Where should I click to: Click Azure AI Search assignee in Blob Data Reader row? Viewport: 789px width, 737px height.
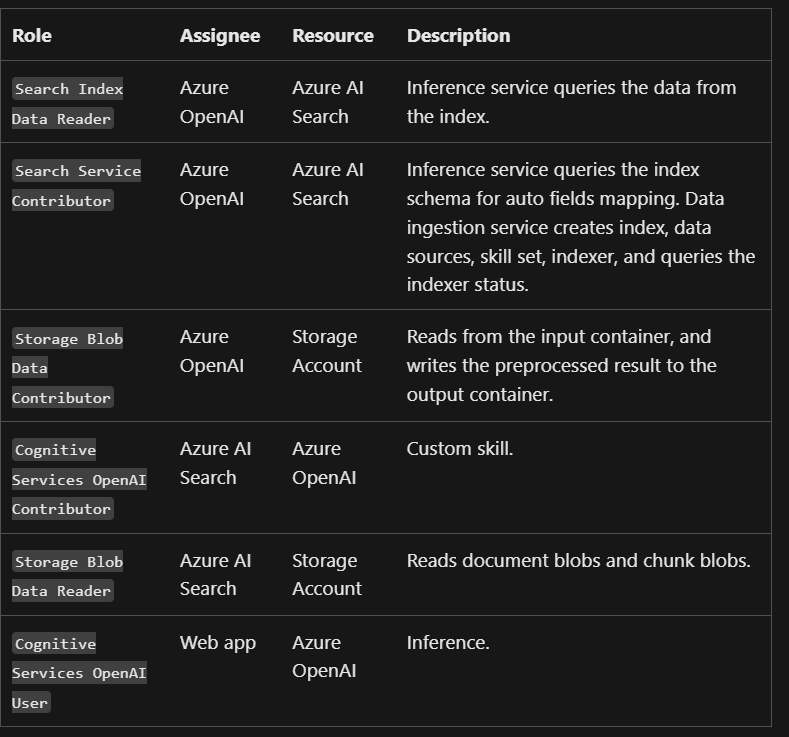click(215, 575)
